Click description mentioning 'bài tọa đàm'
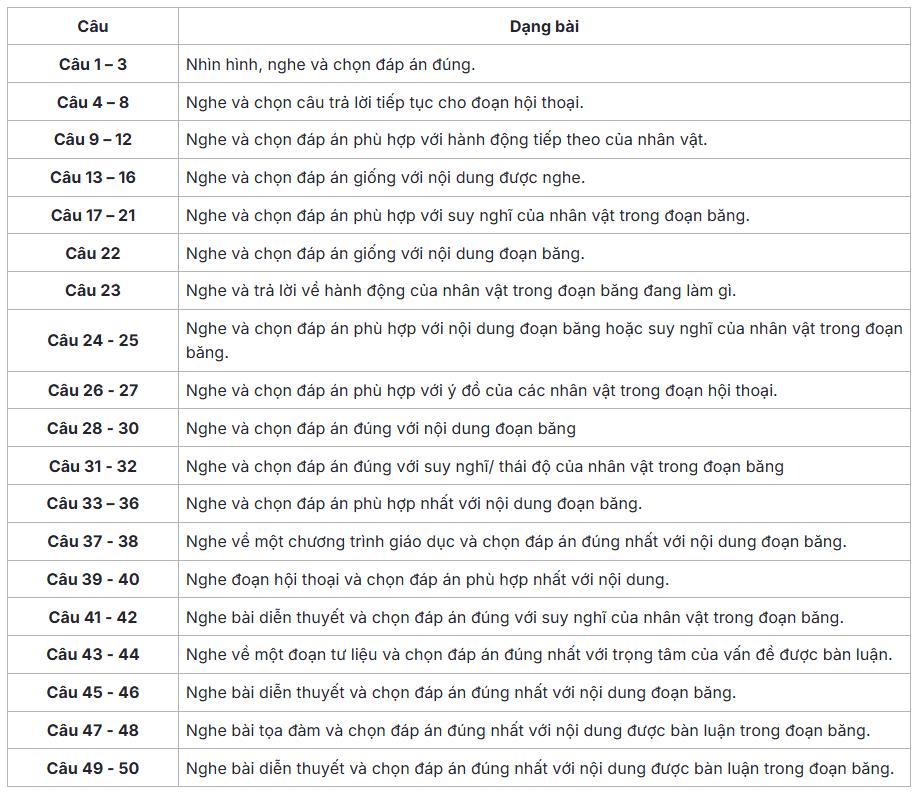919x795 pixels. (527, 731)
